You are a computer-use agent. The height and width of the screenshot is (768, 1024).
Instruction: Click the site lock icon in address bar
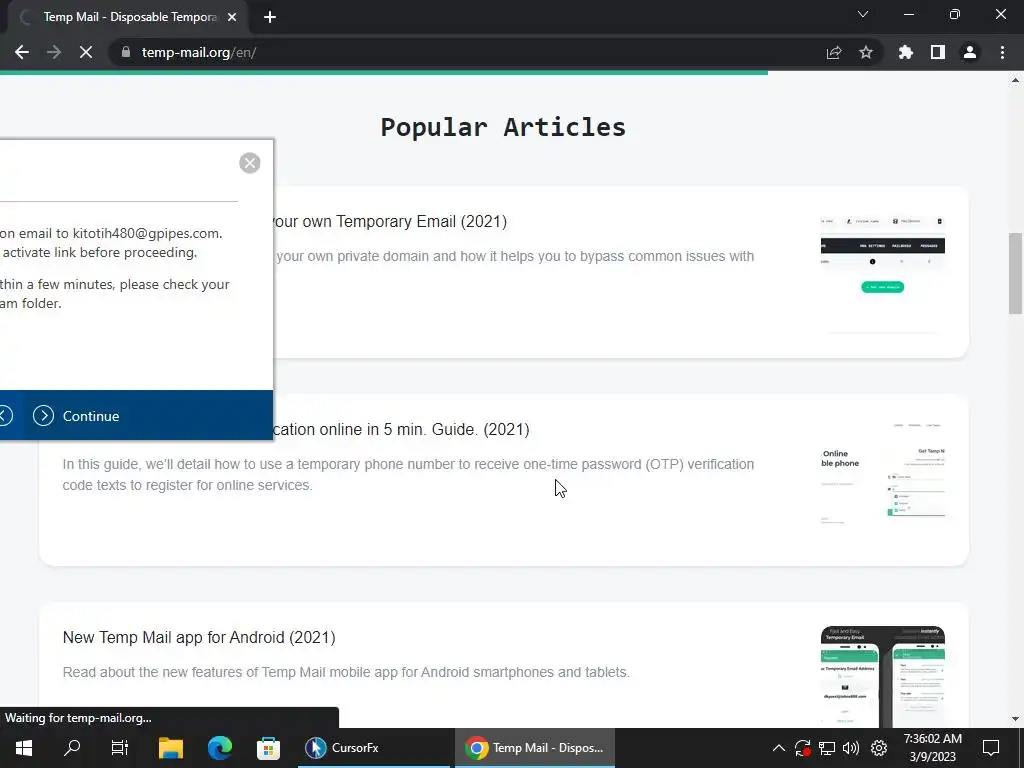126,52
